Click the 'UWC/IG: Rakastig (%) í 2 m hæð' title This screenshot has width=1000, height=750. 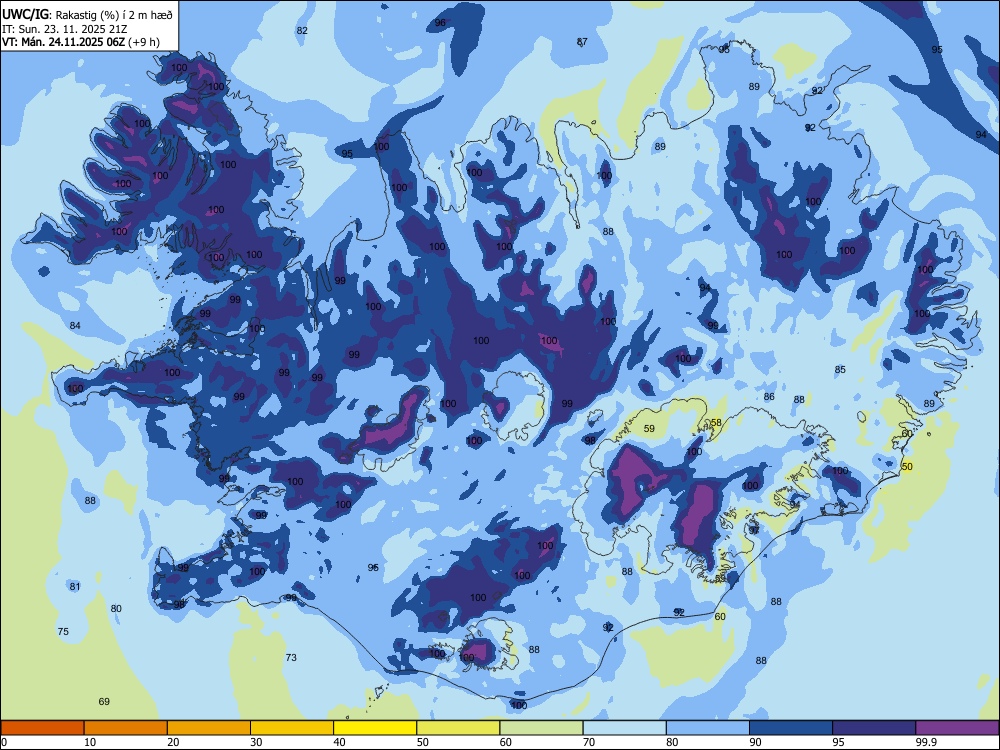pos(87,15)
